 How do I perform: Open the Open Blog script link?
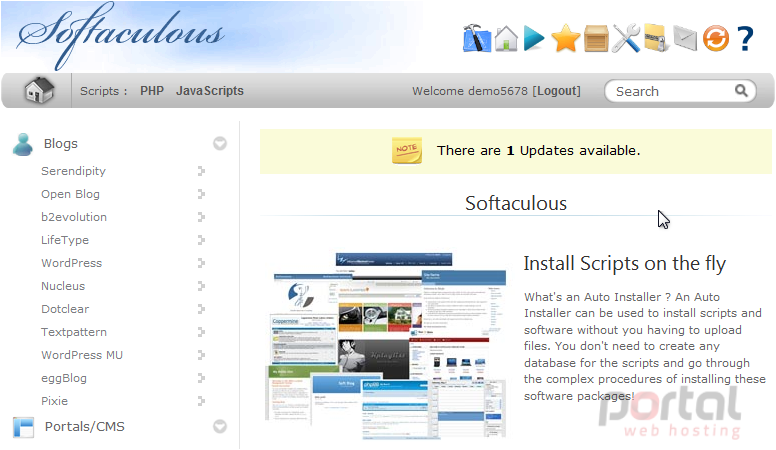[70, 194]
